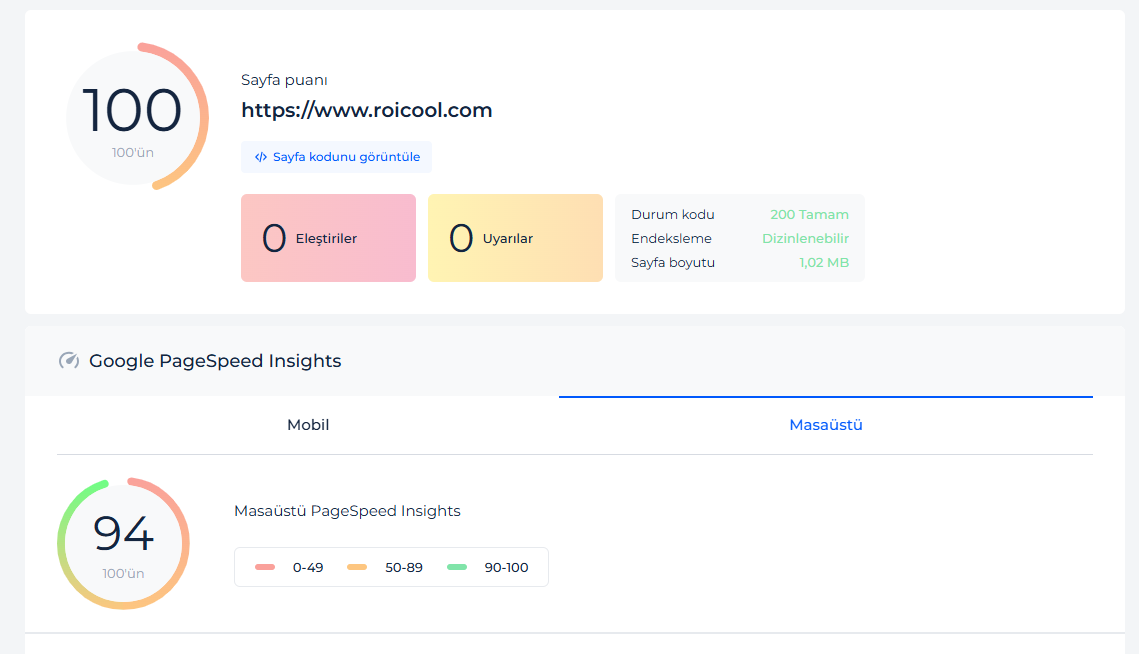1139x654 pixels.
Task: Click the 0-49 legend text
Action: (308, 568)
